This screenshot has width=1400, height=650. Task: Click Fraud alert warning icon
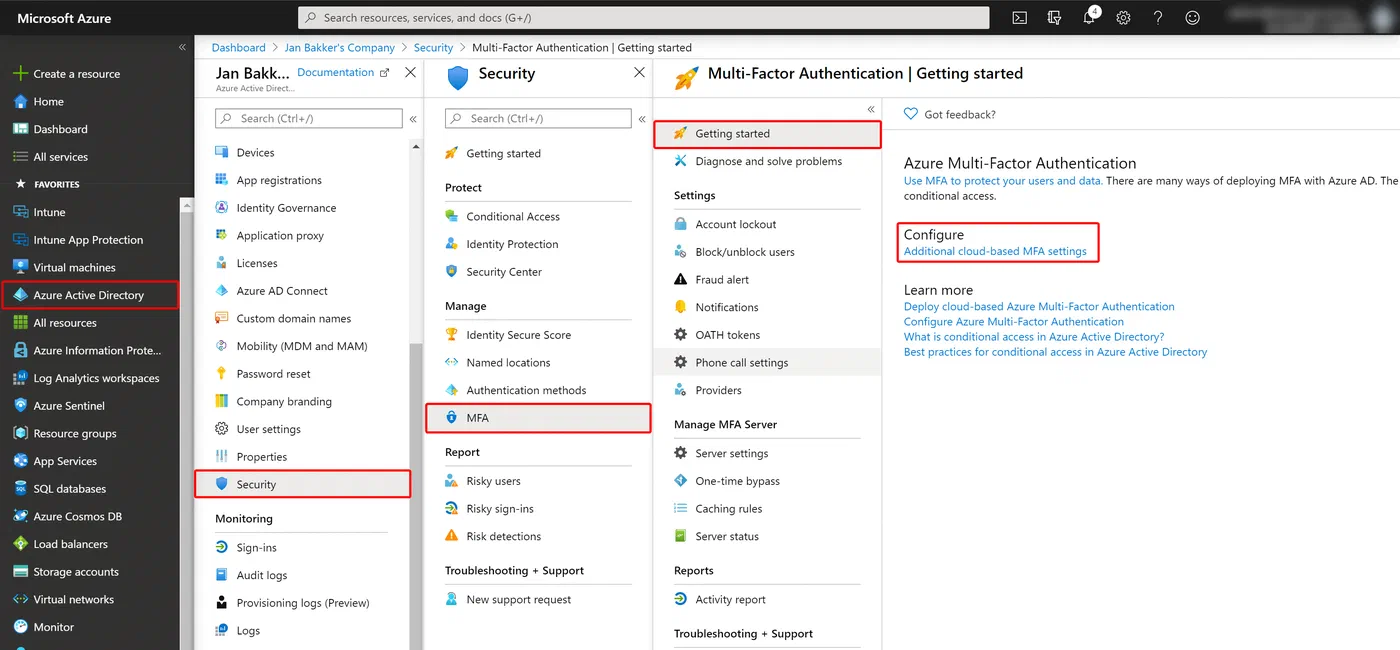click(x=681, y=280)
